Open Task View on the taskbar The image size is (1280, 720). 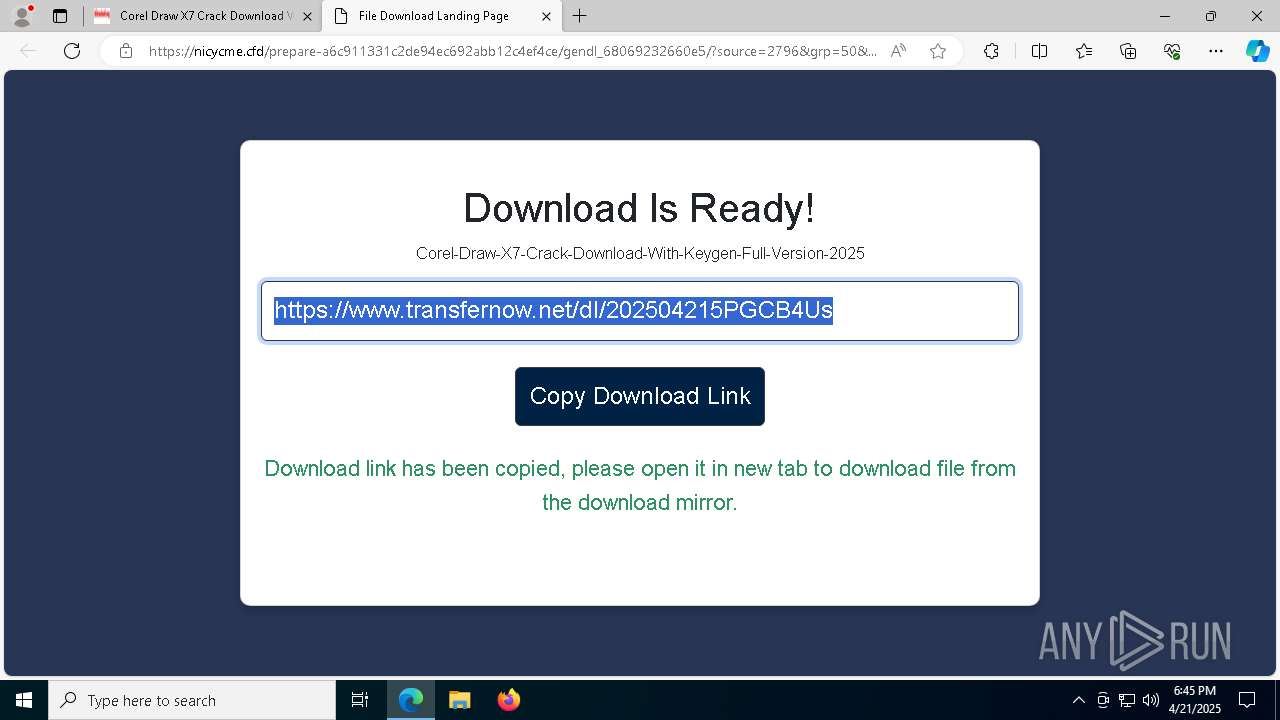click(x=360, y=700)
